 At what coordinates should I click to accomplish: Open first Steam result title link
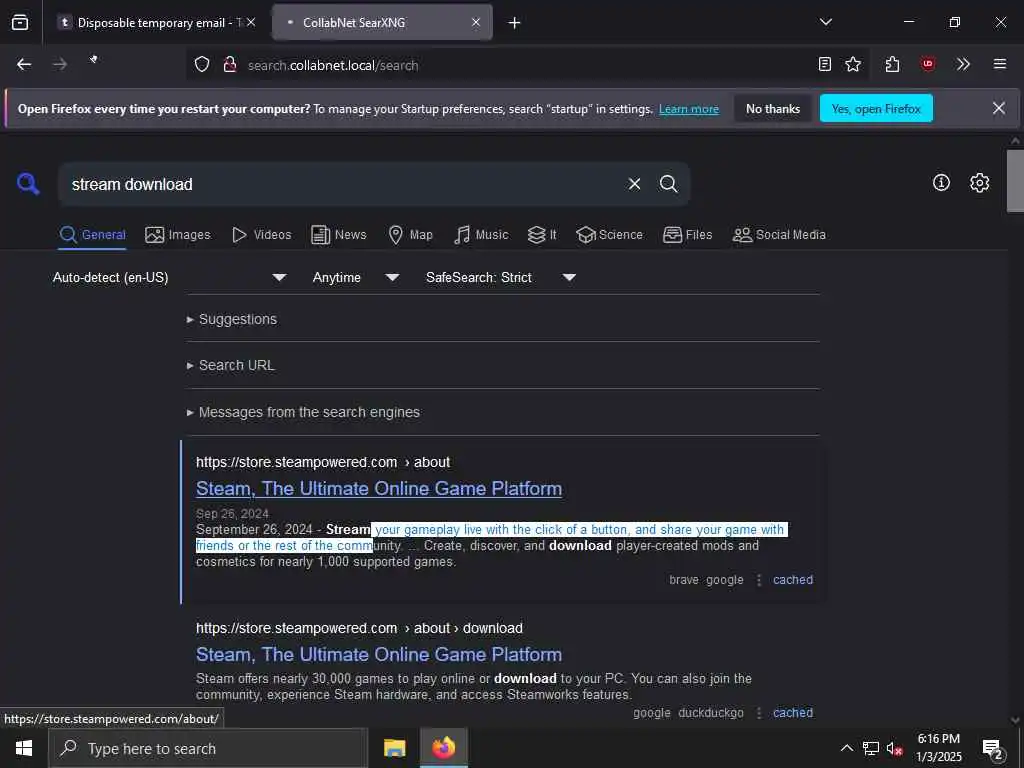click(x=379, y=488)
